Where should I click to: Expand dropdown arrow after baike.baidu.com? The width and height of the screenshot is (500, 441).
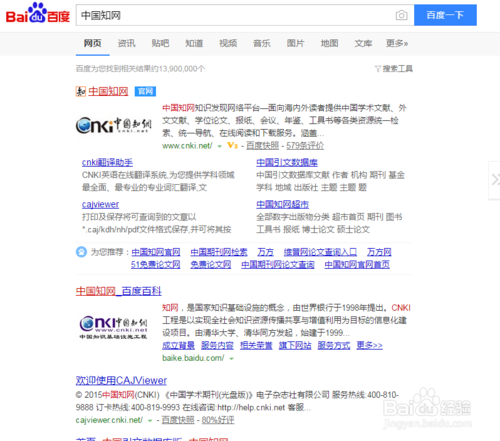click(231, 359)
